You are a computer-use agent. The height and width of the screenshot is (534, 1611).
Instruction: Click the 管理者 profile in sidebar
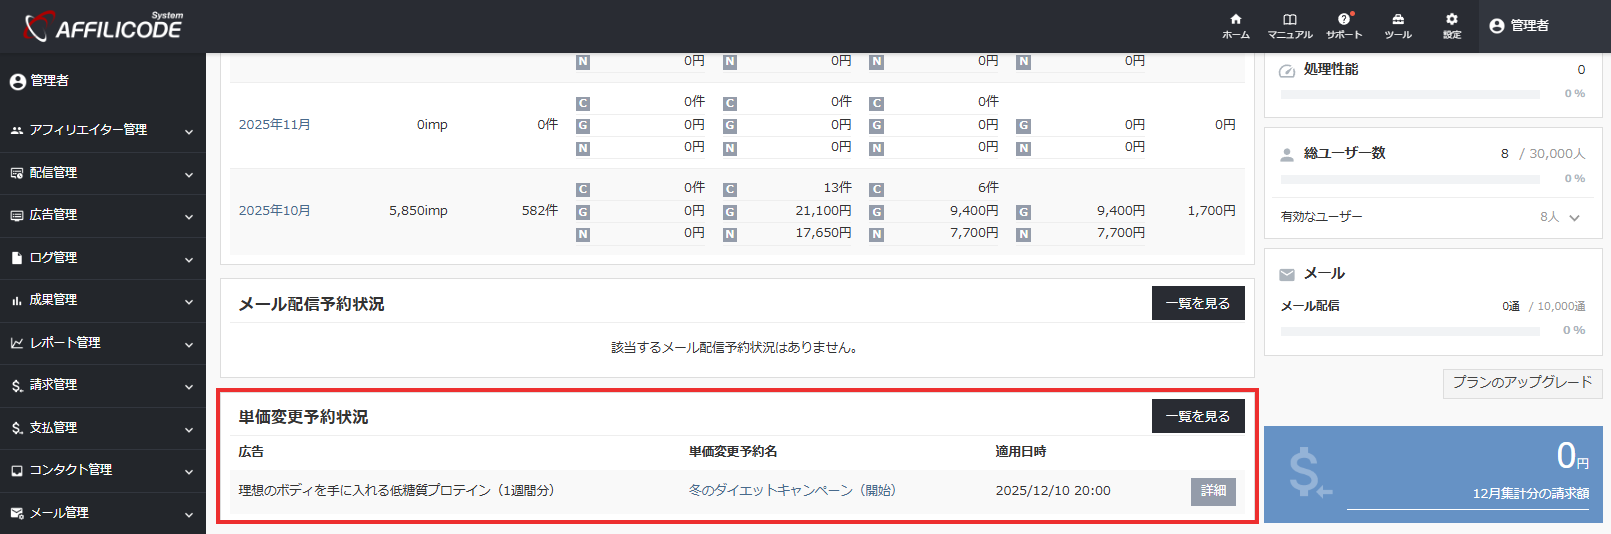pyautogui.click(x=40, y=81)
